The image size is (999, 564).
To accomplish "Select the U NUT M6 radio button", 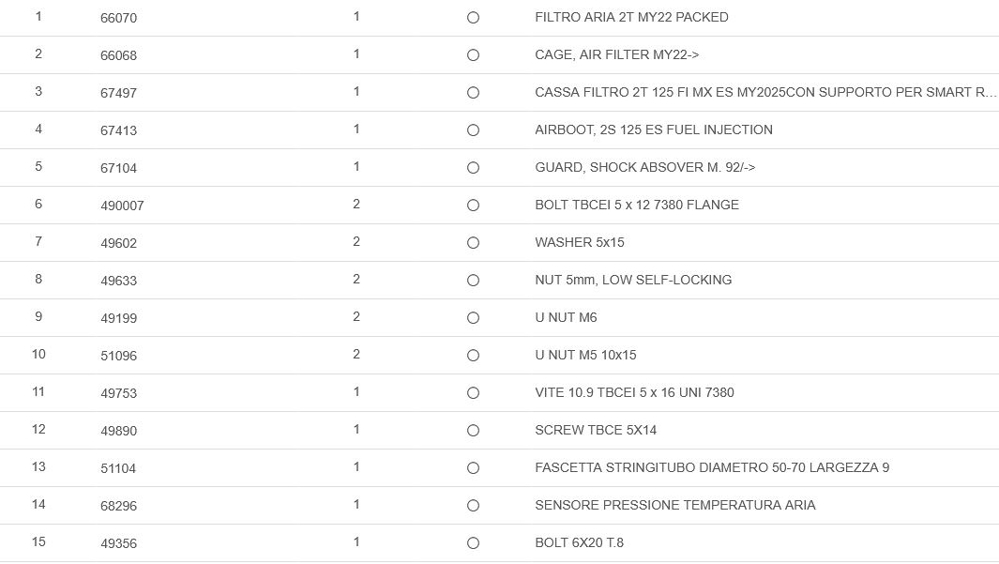I will (473, 318).
